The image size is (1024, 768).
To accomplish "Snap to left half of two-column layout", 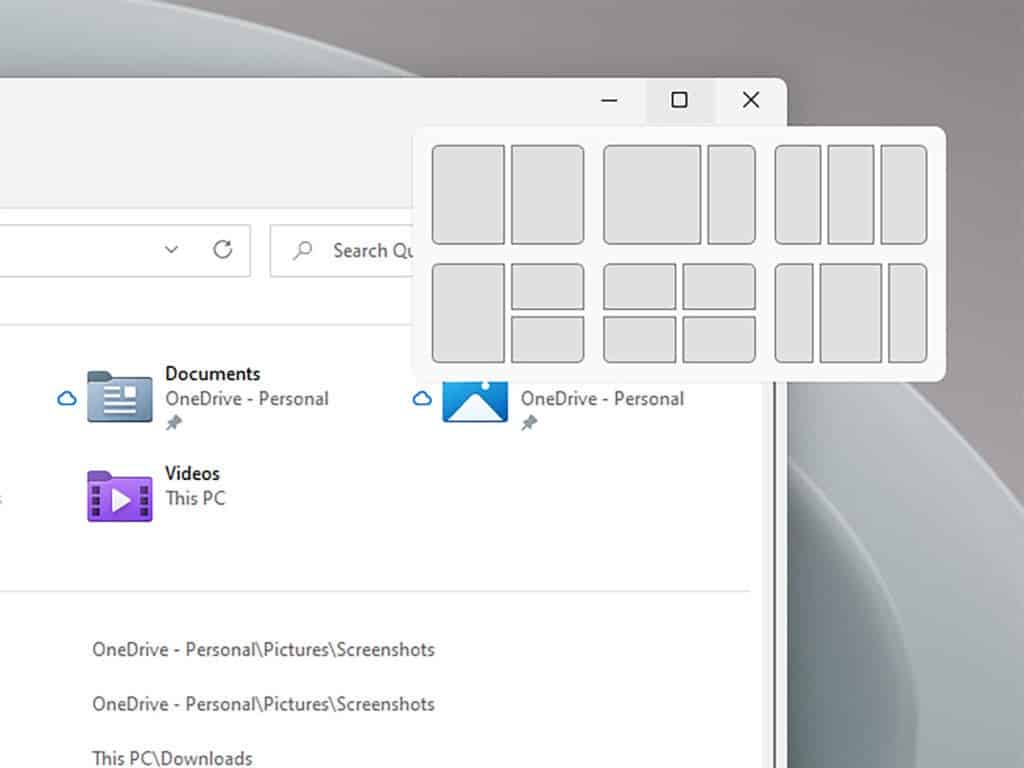I will [468, 194].
